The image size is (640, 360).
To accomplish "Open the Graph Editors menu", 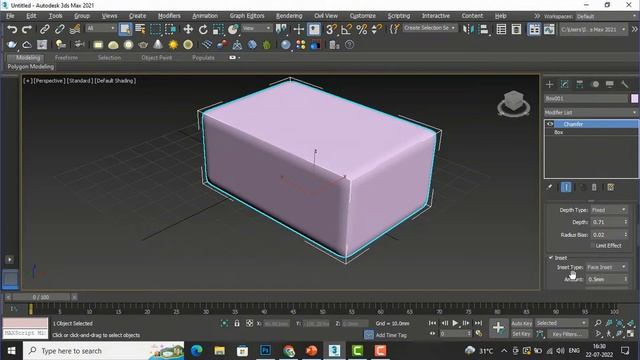I will pos(247,16).
